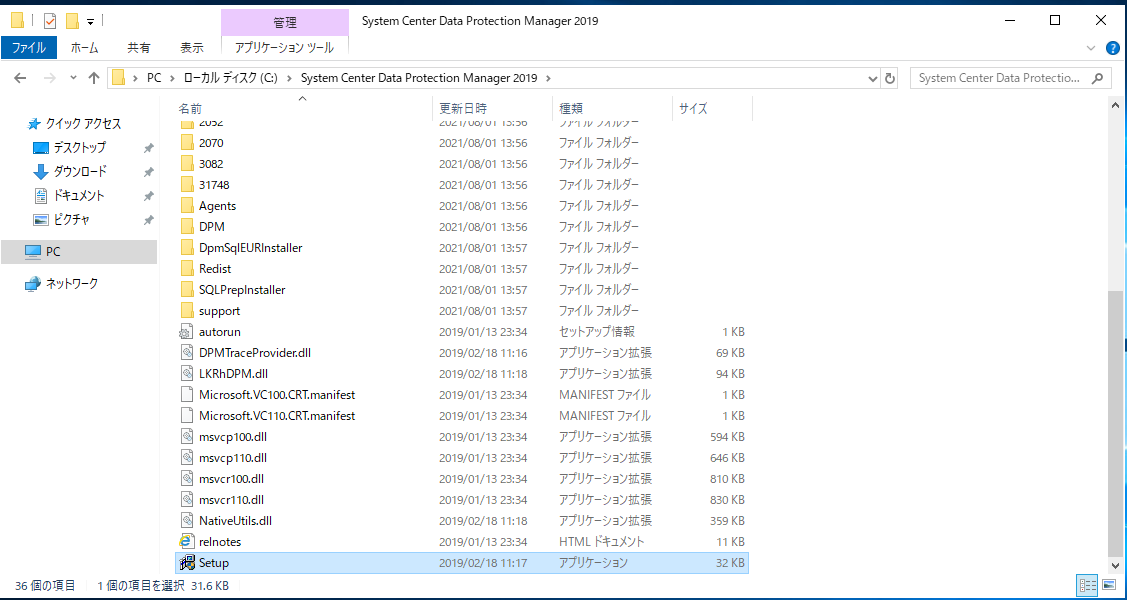Screen dimensions: 1127x600
Task: Select the SQLPrepInstaller folder icon
Action: (187, 290)
